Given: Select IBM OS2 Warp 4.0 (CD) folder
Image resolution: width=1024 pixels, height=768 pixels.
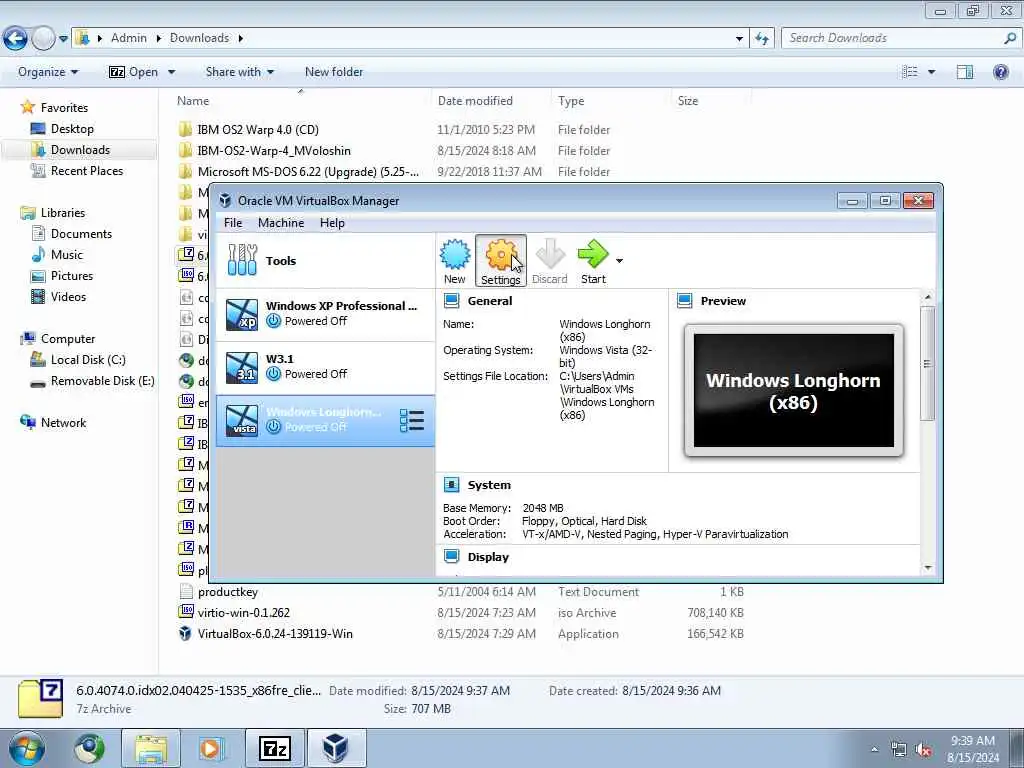Looking at the screenshot, I should (258, 129).
